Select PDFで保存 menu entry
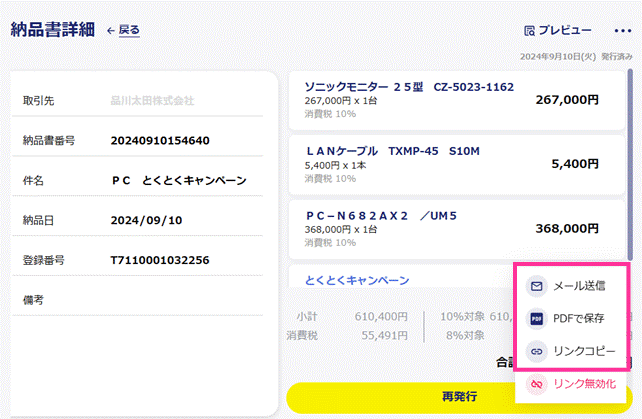Image resolution: width=642 pixels, height=419 pixels. pyautogui.click(x=571, y=318)
